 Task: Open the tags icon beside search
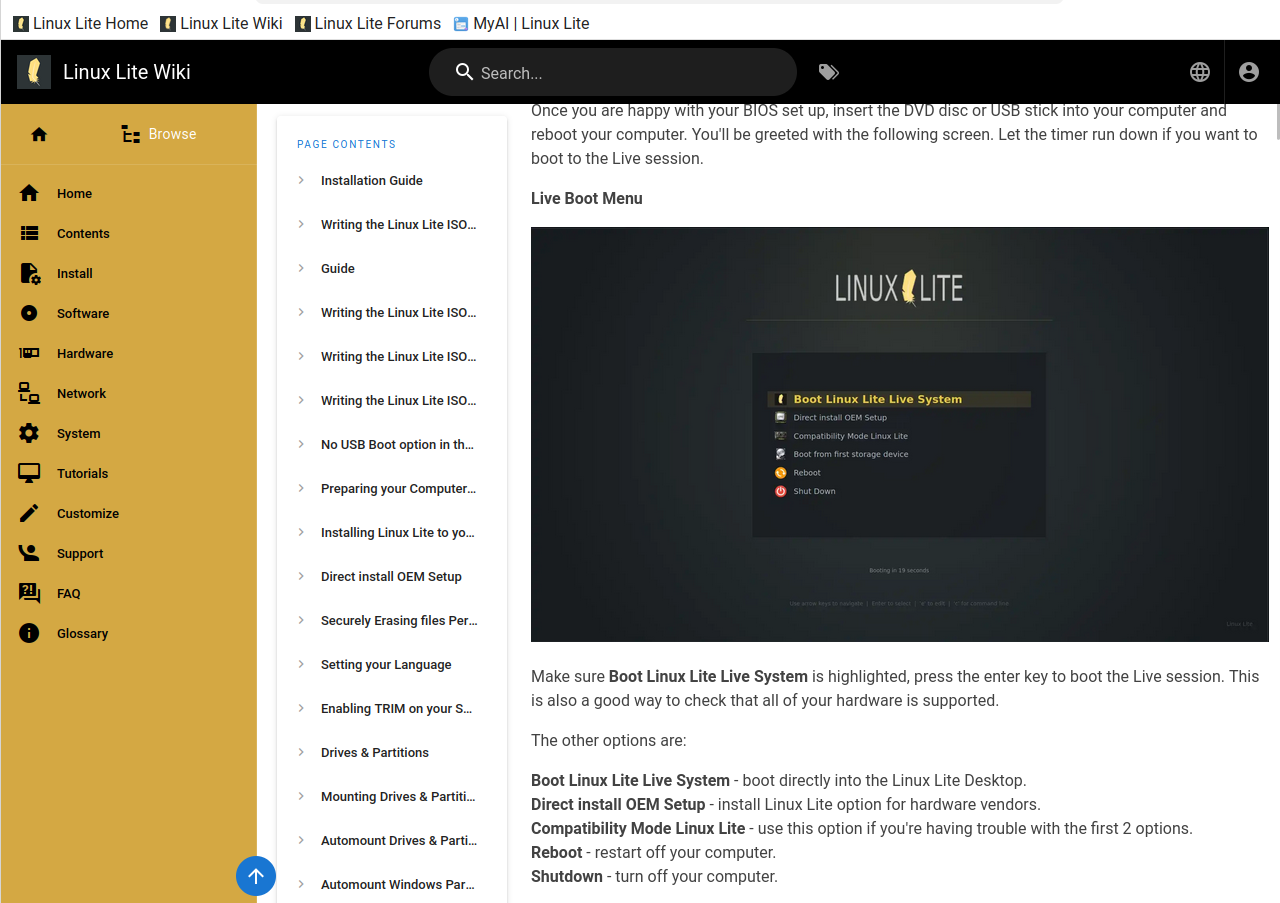(829, 72)
